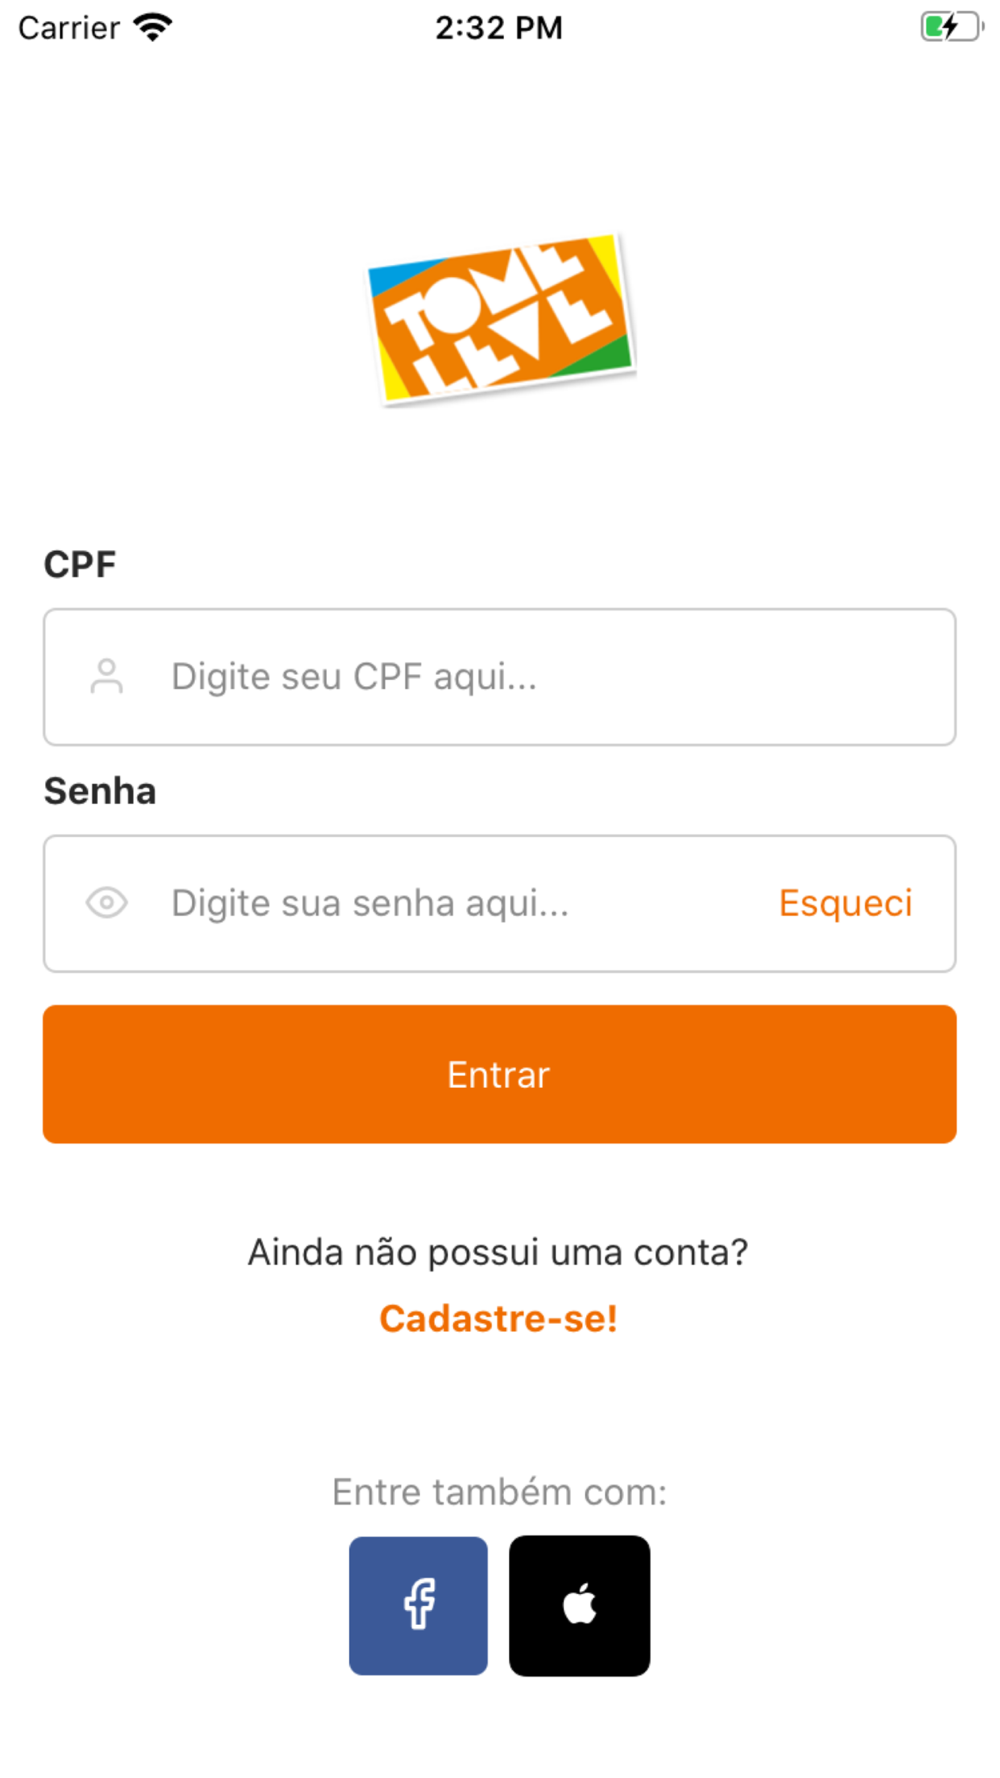The width and height of the screenshot is (1000, 1778).
Task: Click the Senha label
Action: point(100,791)
